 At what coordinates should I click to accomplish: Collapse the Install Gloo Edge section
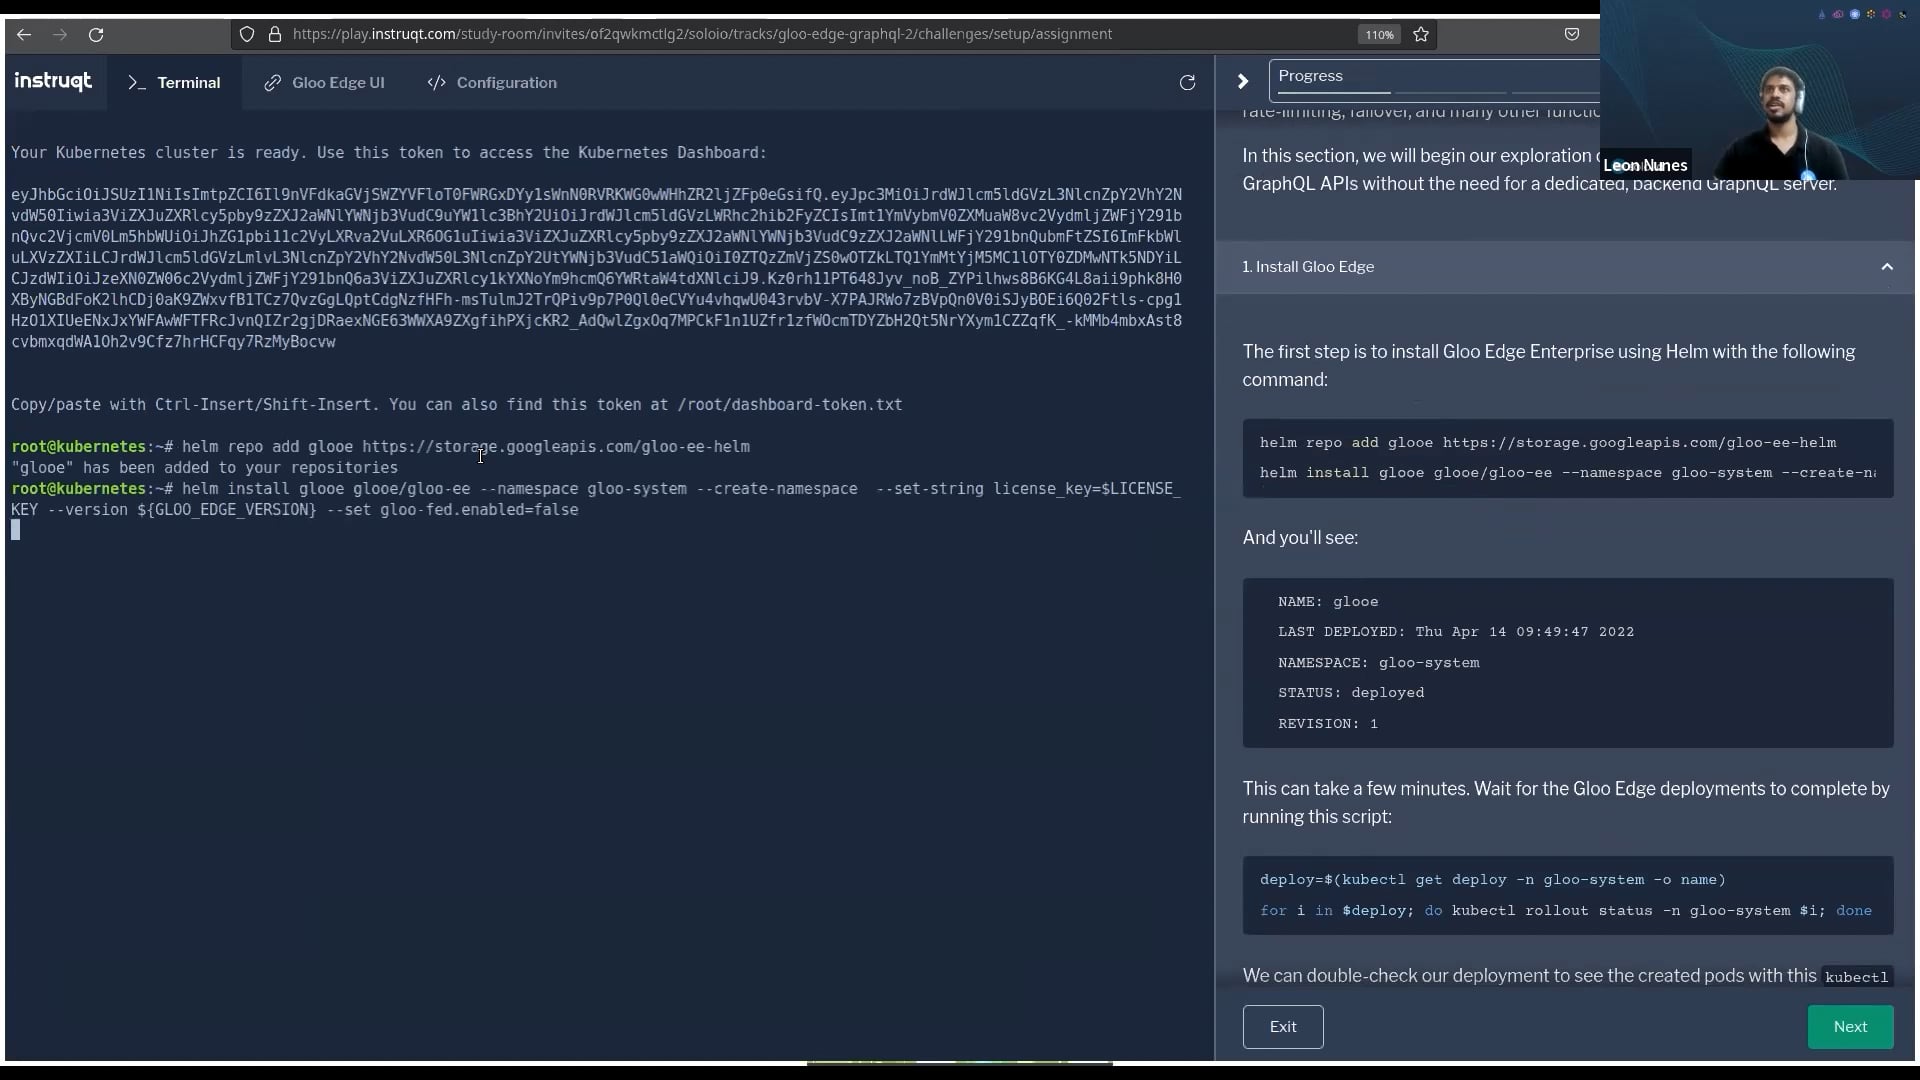coord(1886,267)
